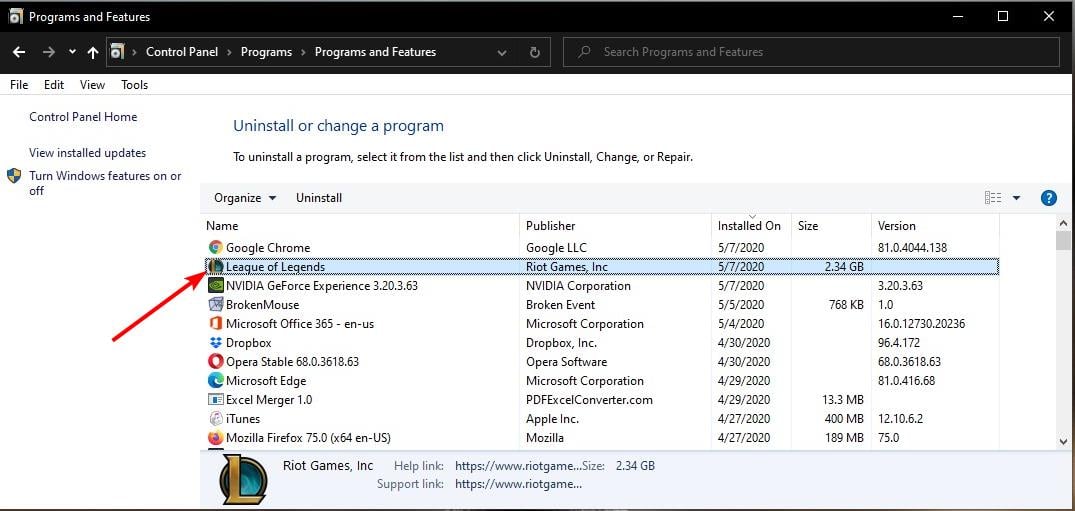
Task: Expand the Organize dropdown
Action: (245, 198)
